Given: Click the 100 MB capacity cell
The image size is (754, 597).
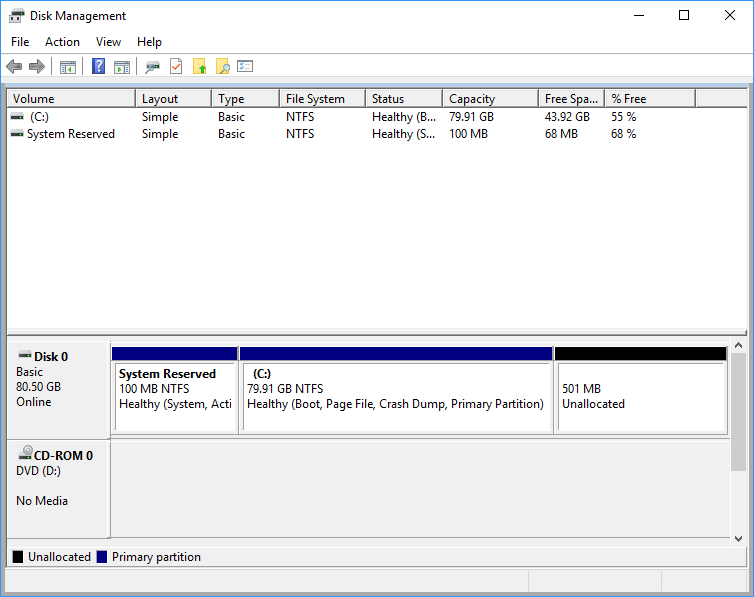Looking at the screenshot, I should point(468,134).
